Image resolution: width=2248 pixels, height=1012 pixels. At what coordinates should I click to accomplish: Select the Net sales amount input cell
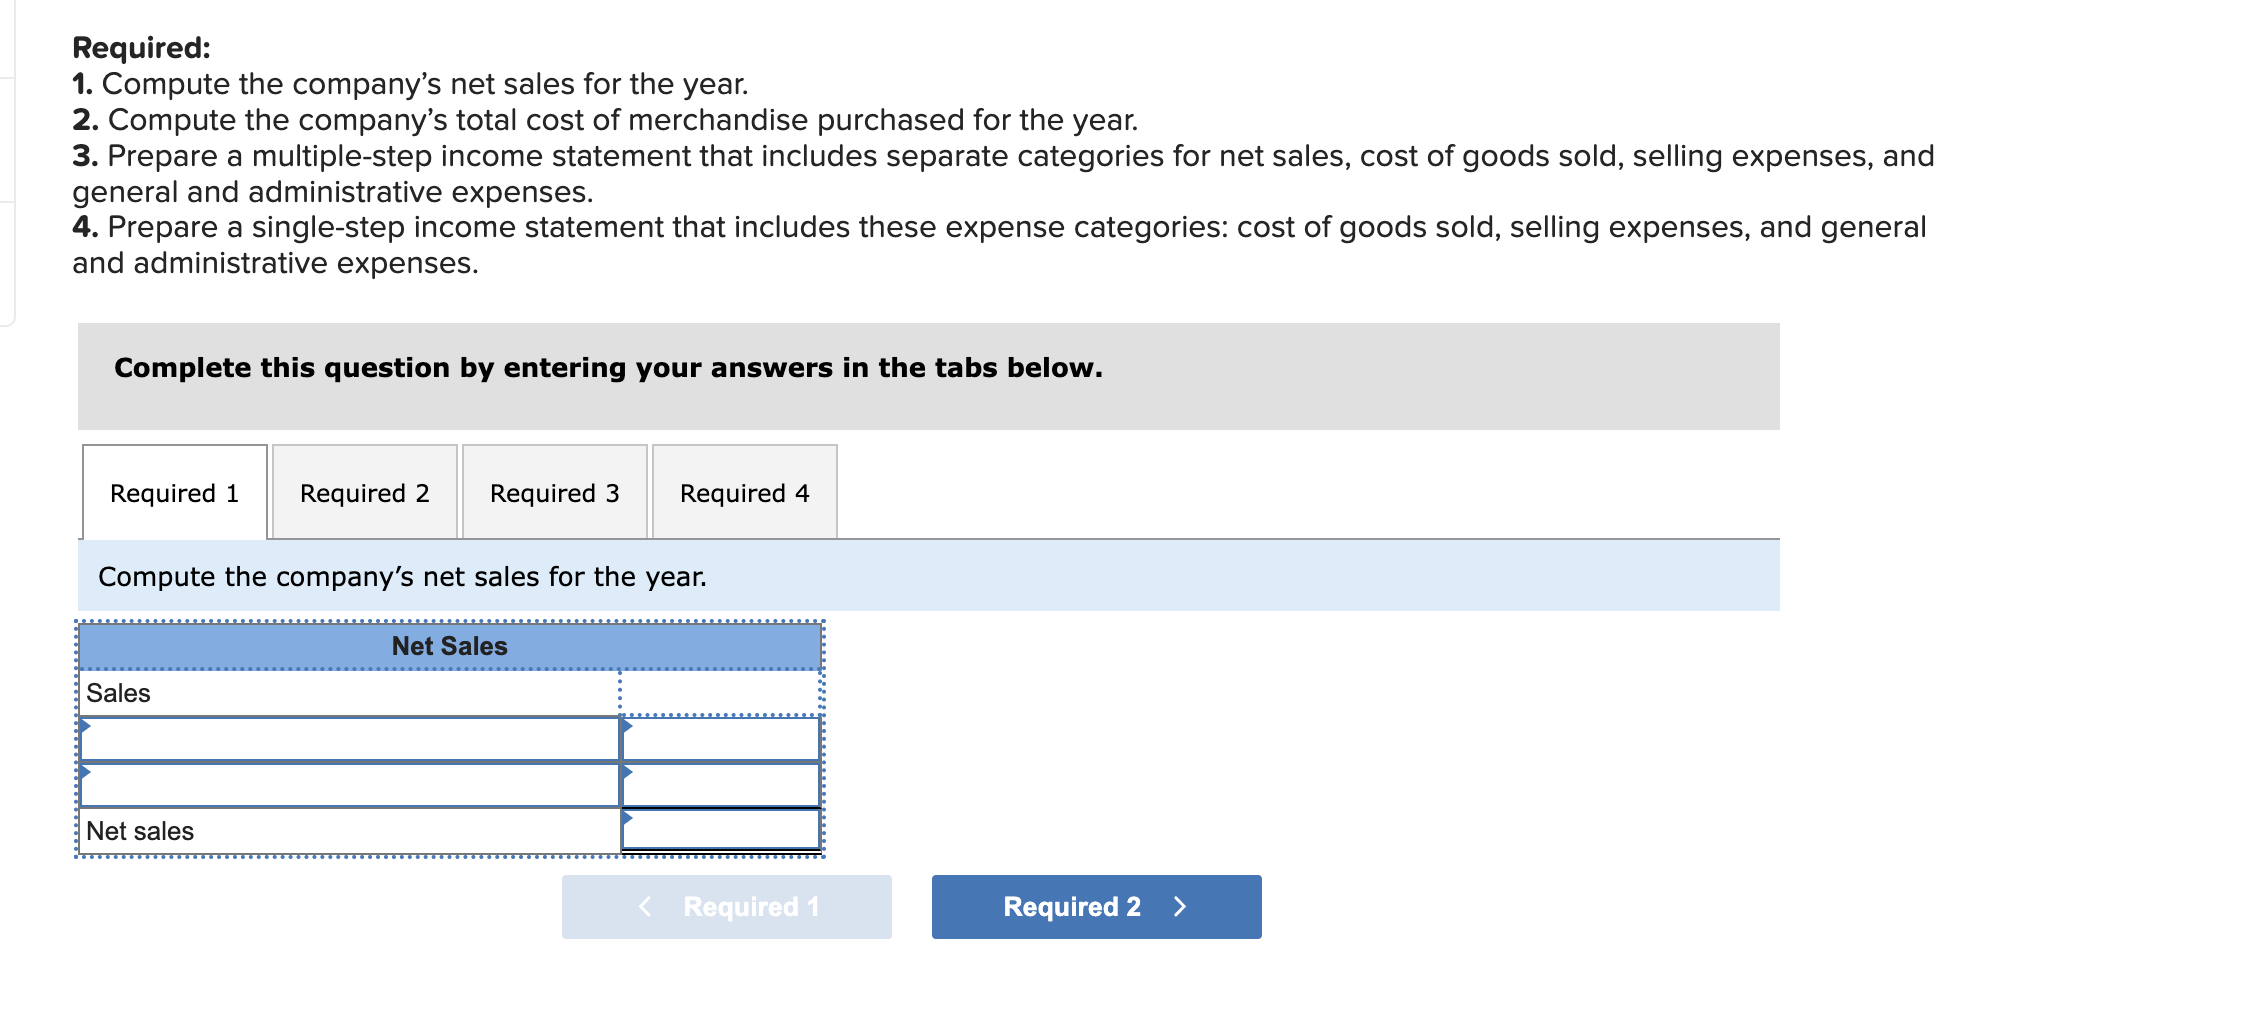pos(720,830)
